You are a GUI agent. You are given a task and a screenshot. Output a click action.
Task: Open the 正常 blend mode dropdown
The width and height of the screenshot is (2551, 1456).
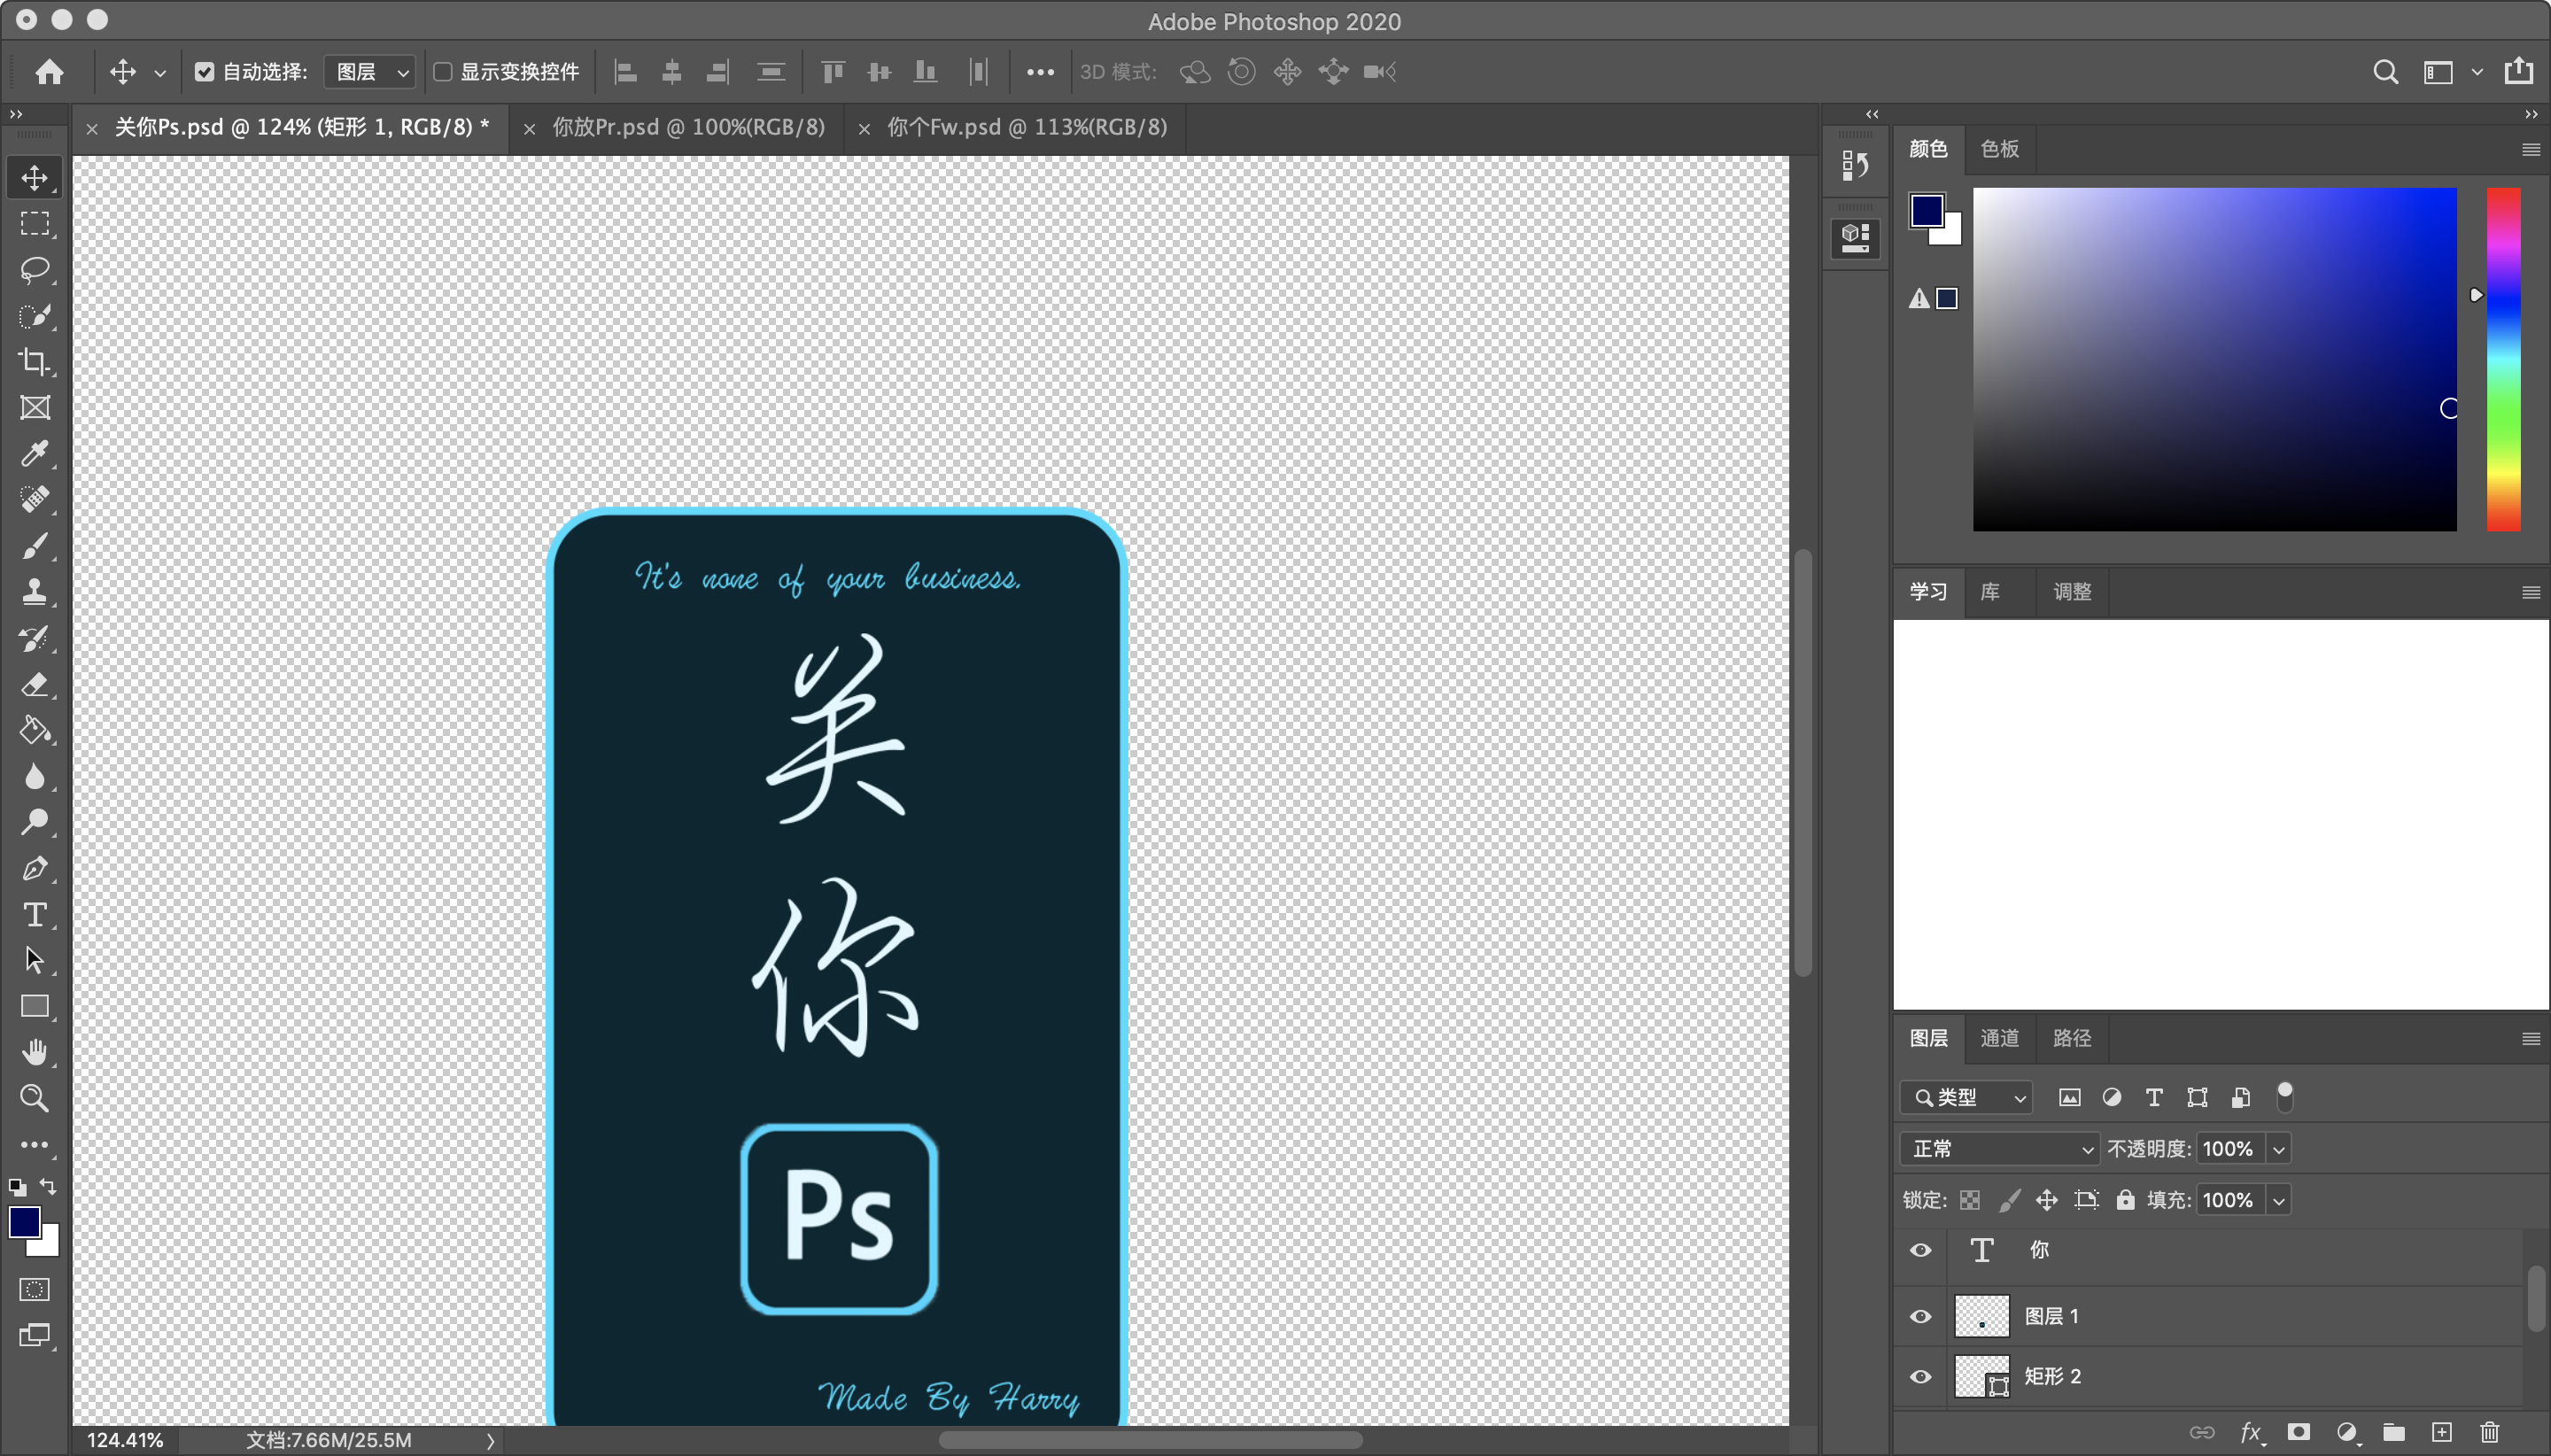[x=1999, y=1149]
